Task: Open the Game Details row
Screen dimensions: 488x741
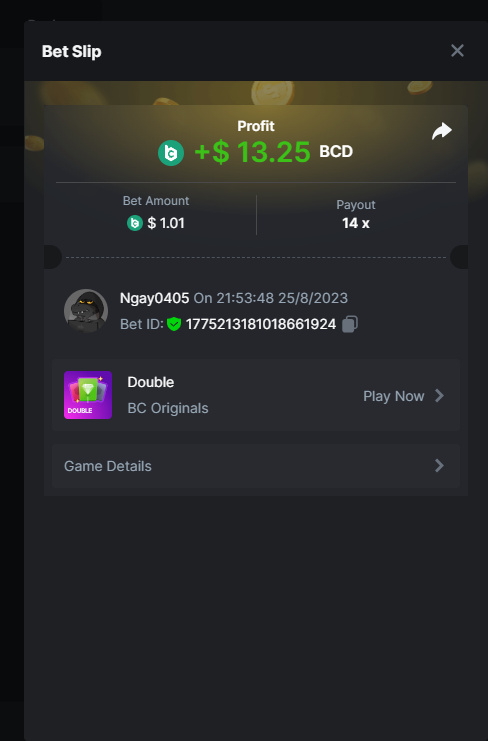Action: (x=256, y=466)
